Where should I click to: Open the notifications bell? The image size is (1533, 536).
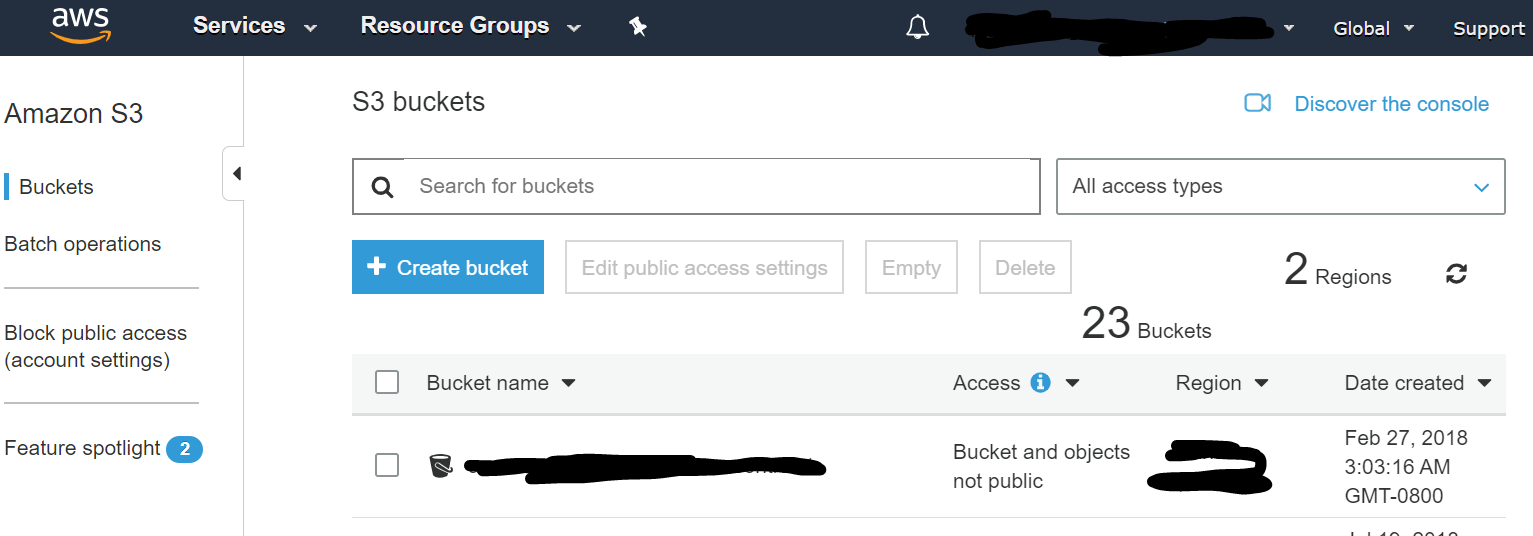click(x=917, y=28)
